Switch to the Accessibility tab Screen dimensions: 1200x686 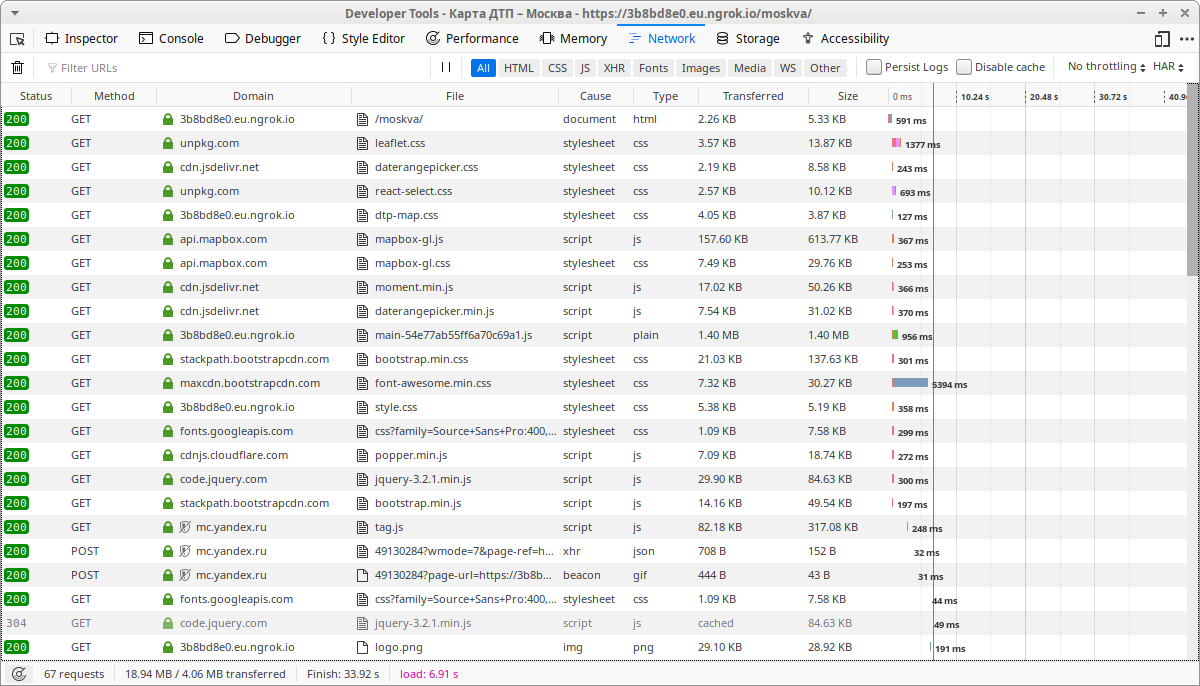coord(845,39)
